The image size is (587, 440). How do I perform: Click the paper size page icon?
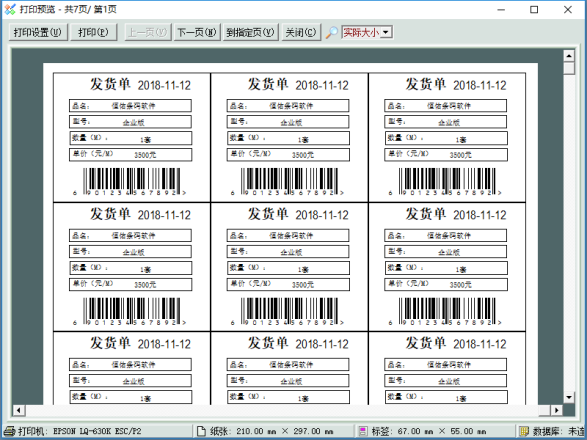[201, 431]
